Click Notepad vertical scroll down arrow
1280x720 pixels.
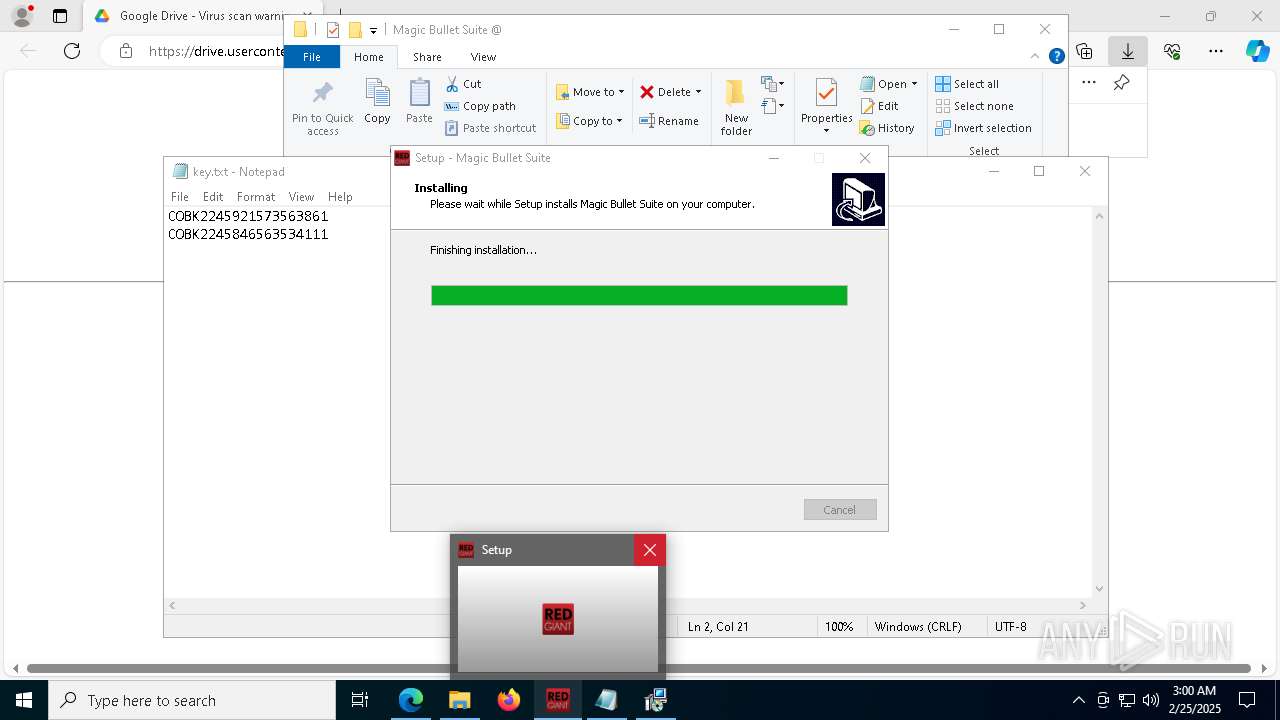tap(1100, 589)
